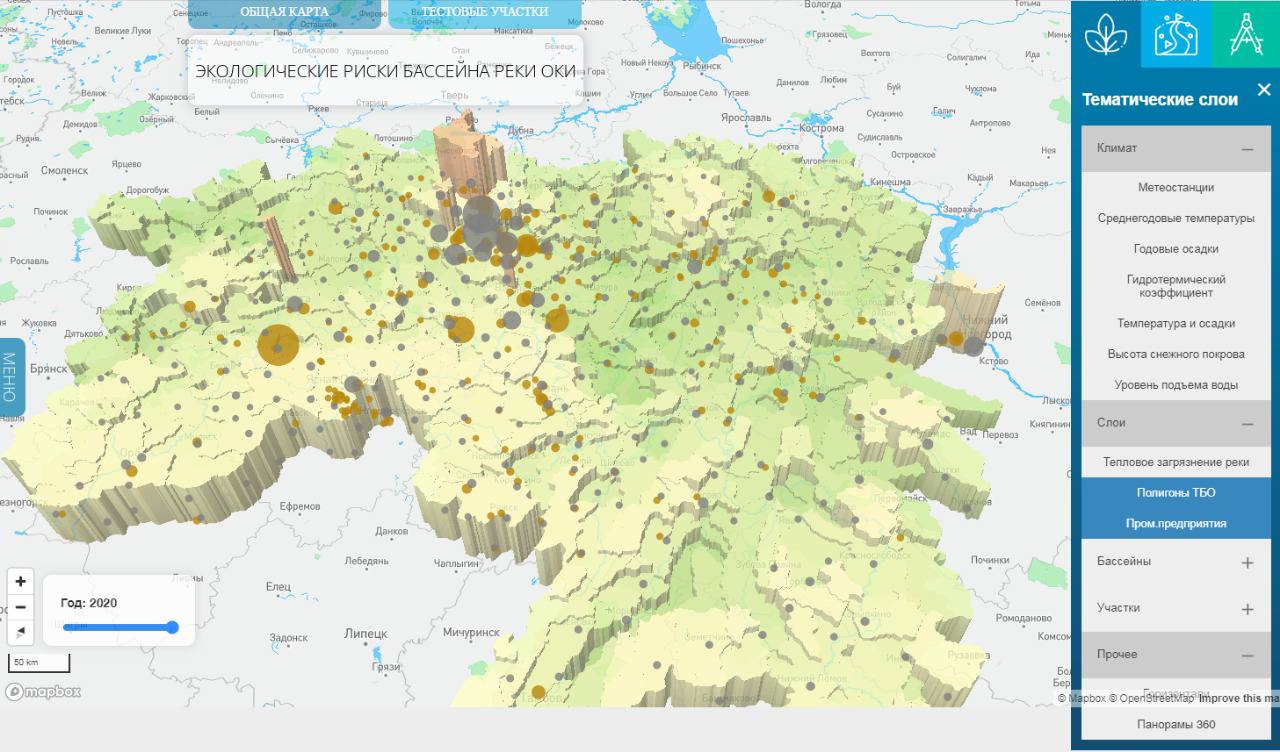The image size is (1280, 752).
Task: Toggle the Метеостанции layer
Action: [x=1176, y=187]
